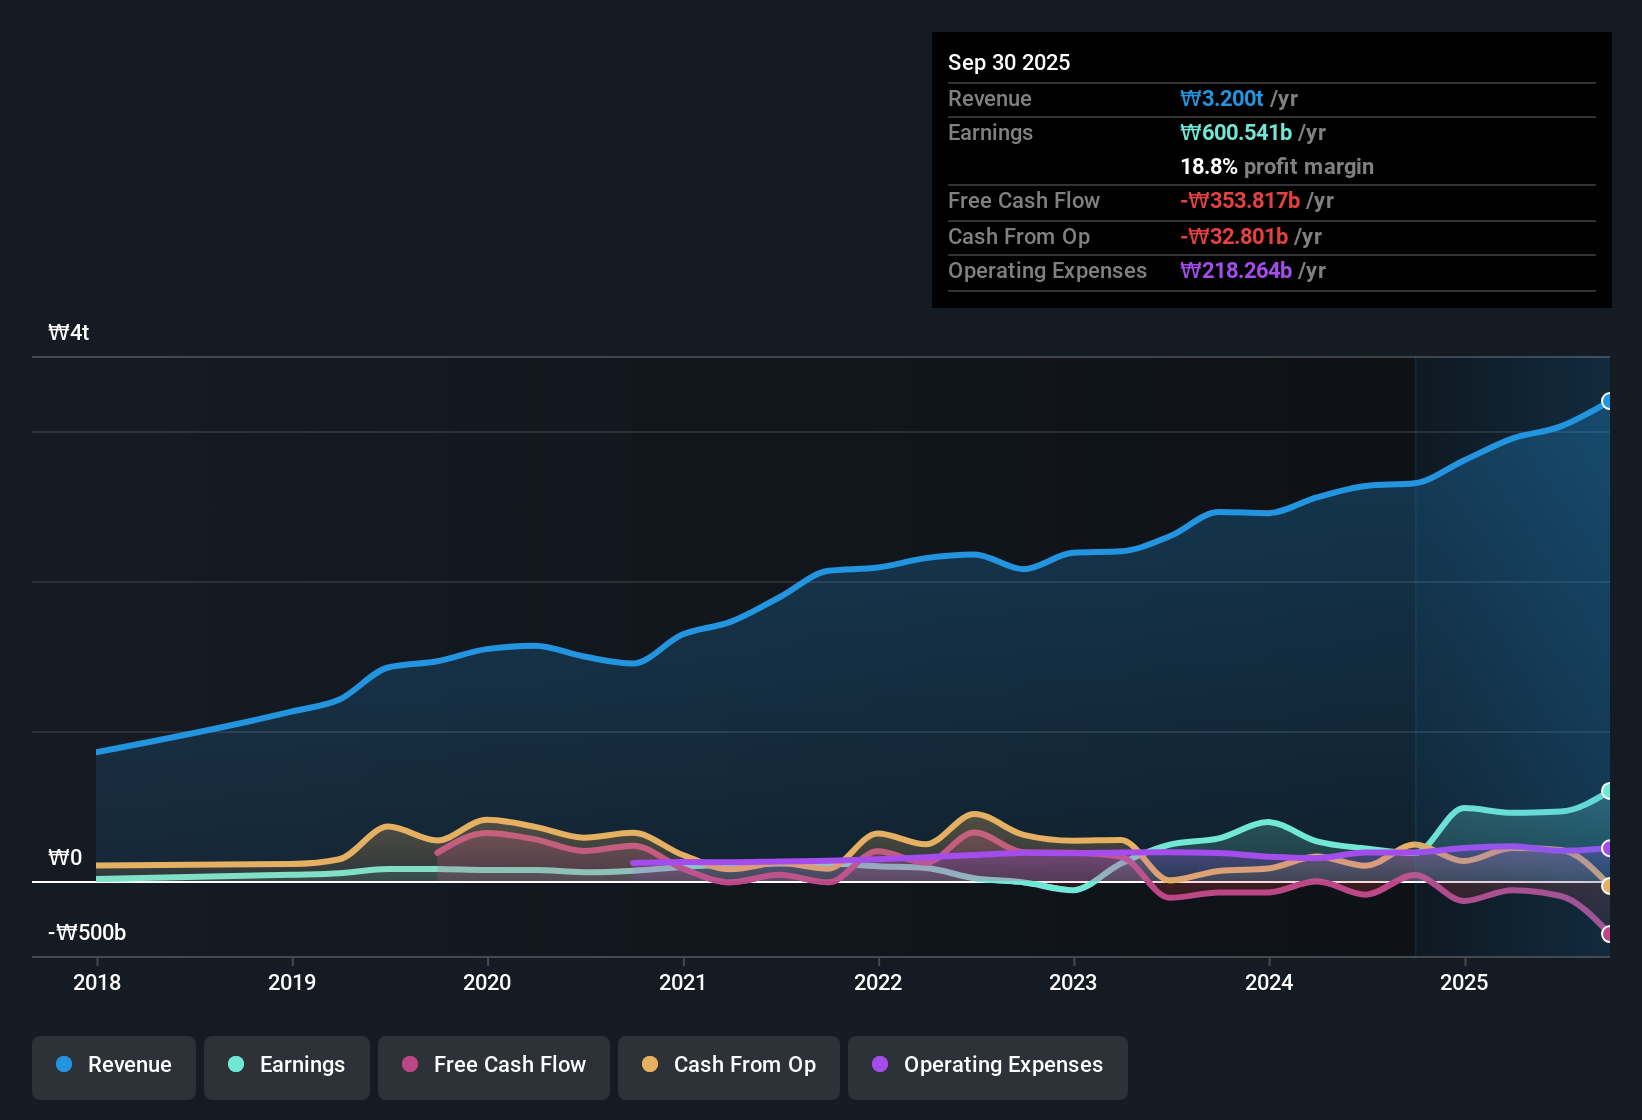Click the 18.8% profit margin text
The width and height of the screenshot is (1642, 1120).
(1277, 166)
